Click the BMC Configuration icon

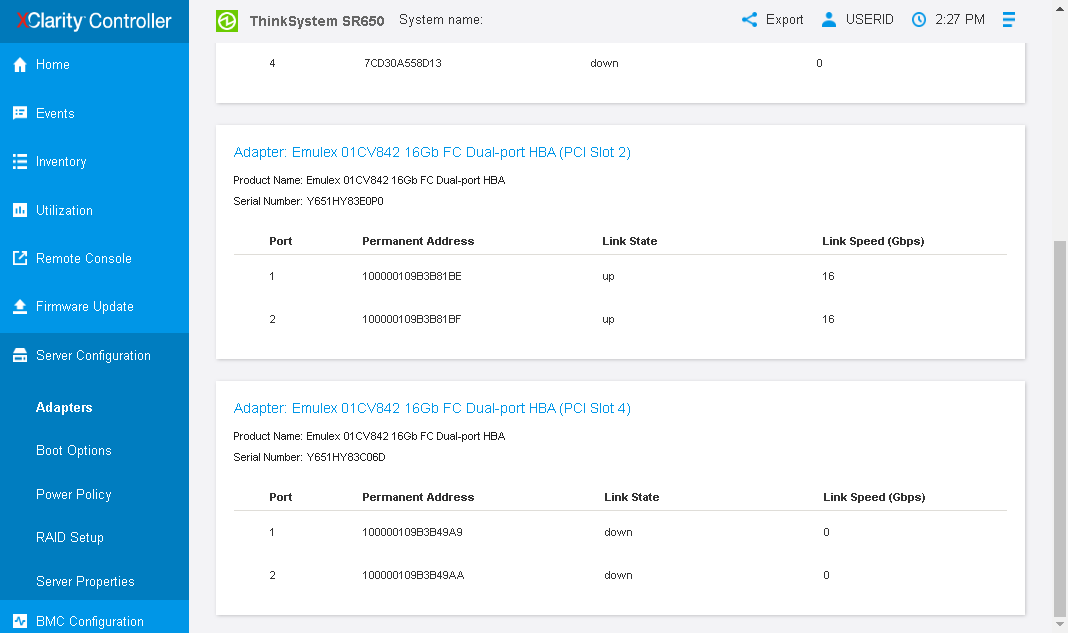(x=19, y=621)
